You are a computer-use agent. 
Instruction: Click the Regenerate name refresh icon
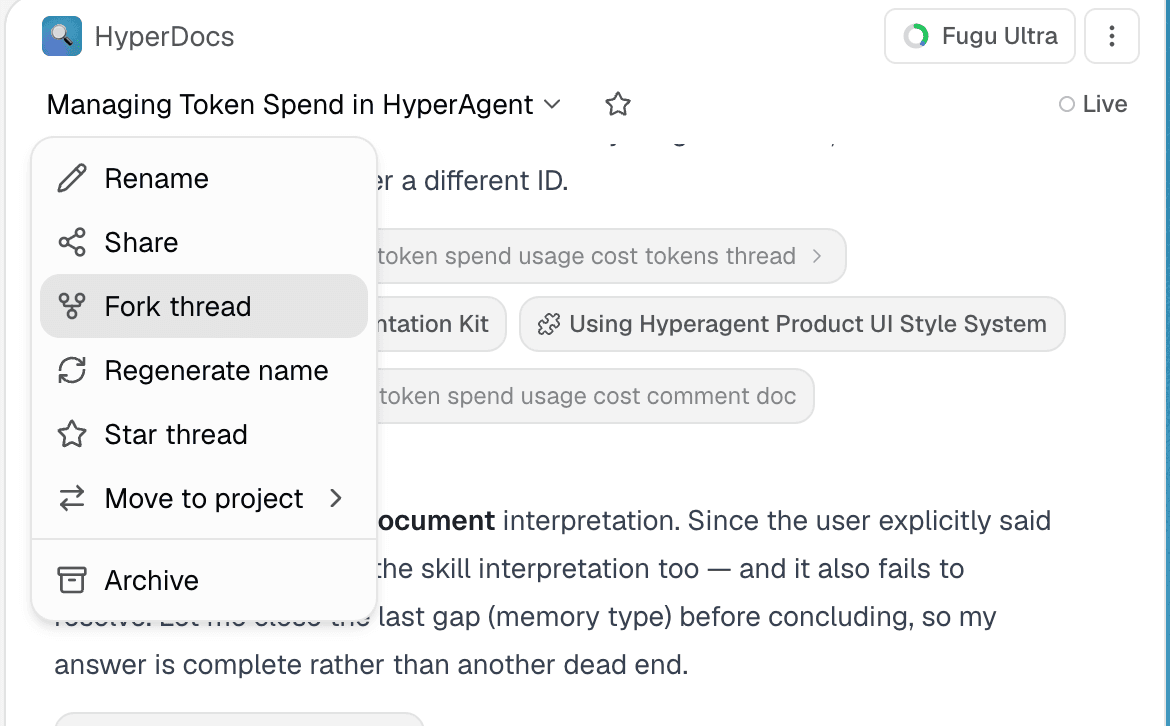(72, 370)
